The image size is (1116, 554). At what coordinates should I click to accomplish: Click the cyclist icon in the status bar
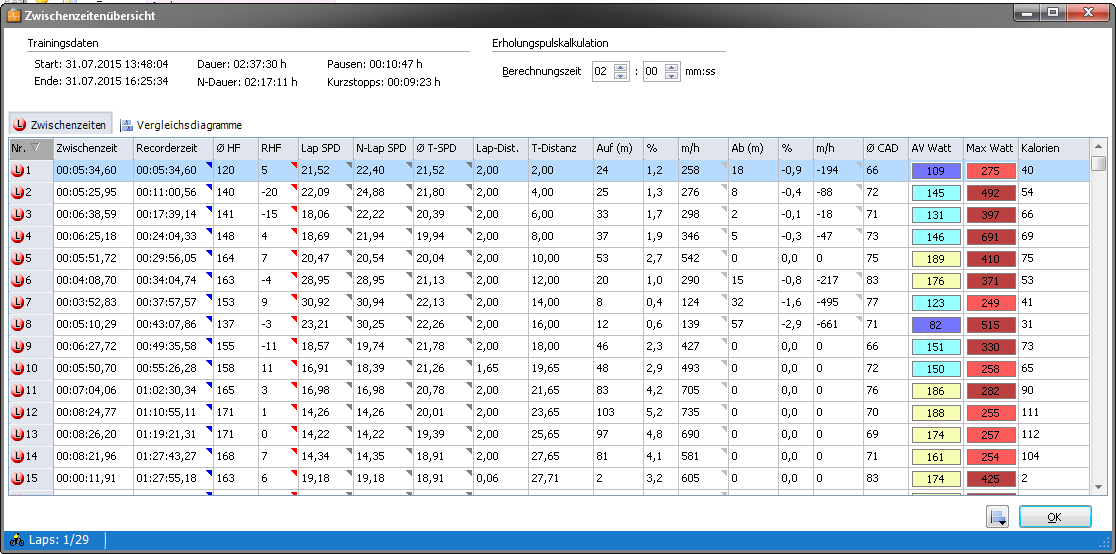tap(17, 540)
